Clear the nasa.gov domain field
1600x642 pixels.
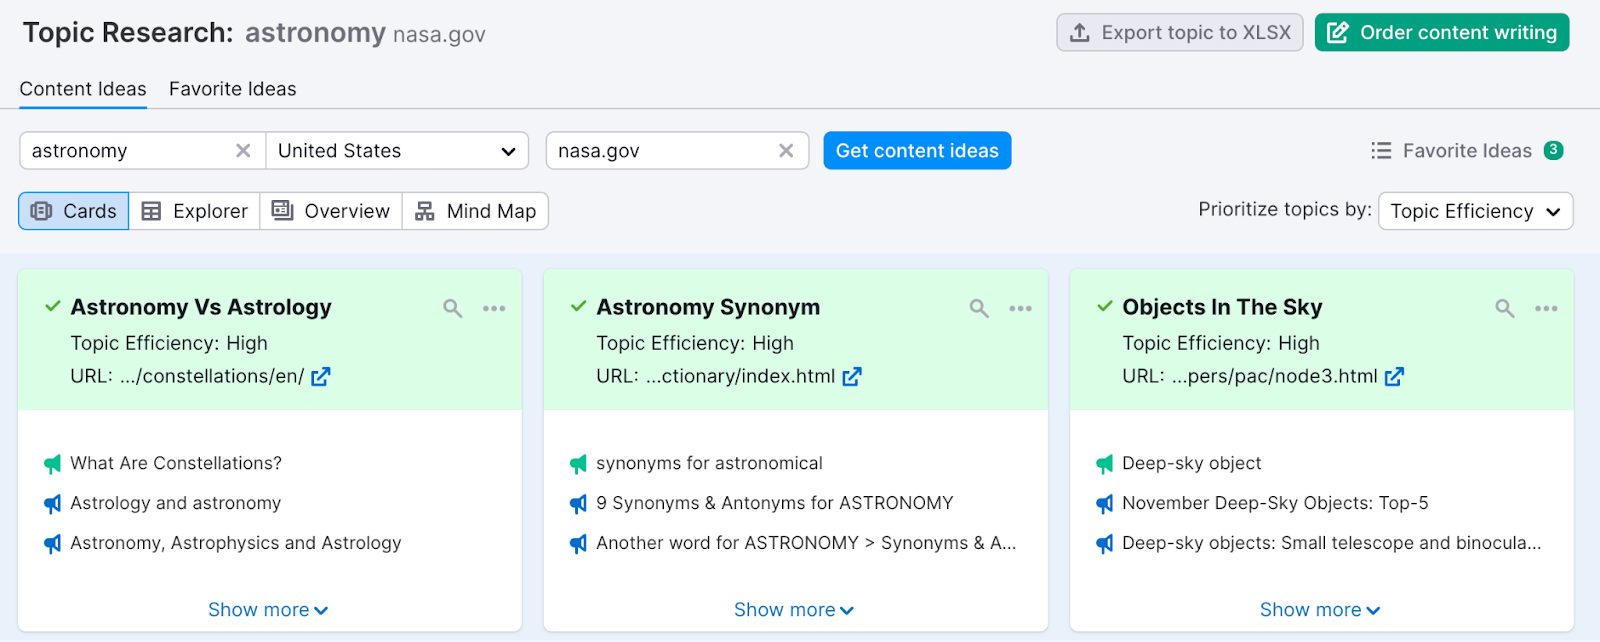(786, 151)
